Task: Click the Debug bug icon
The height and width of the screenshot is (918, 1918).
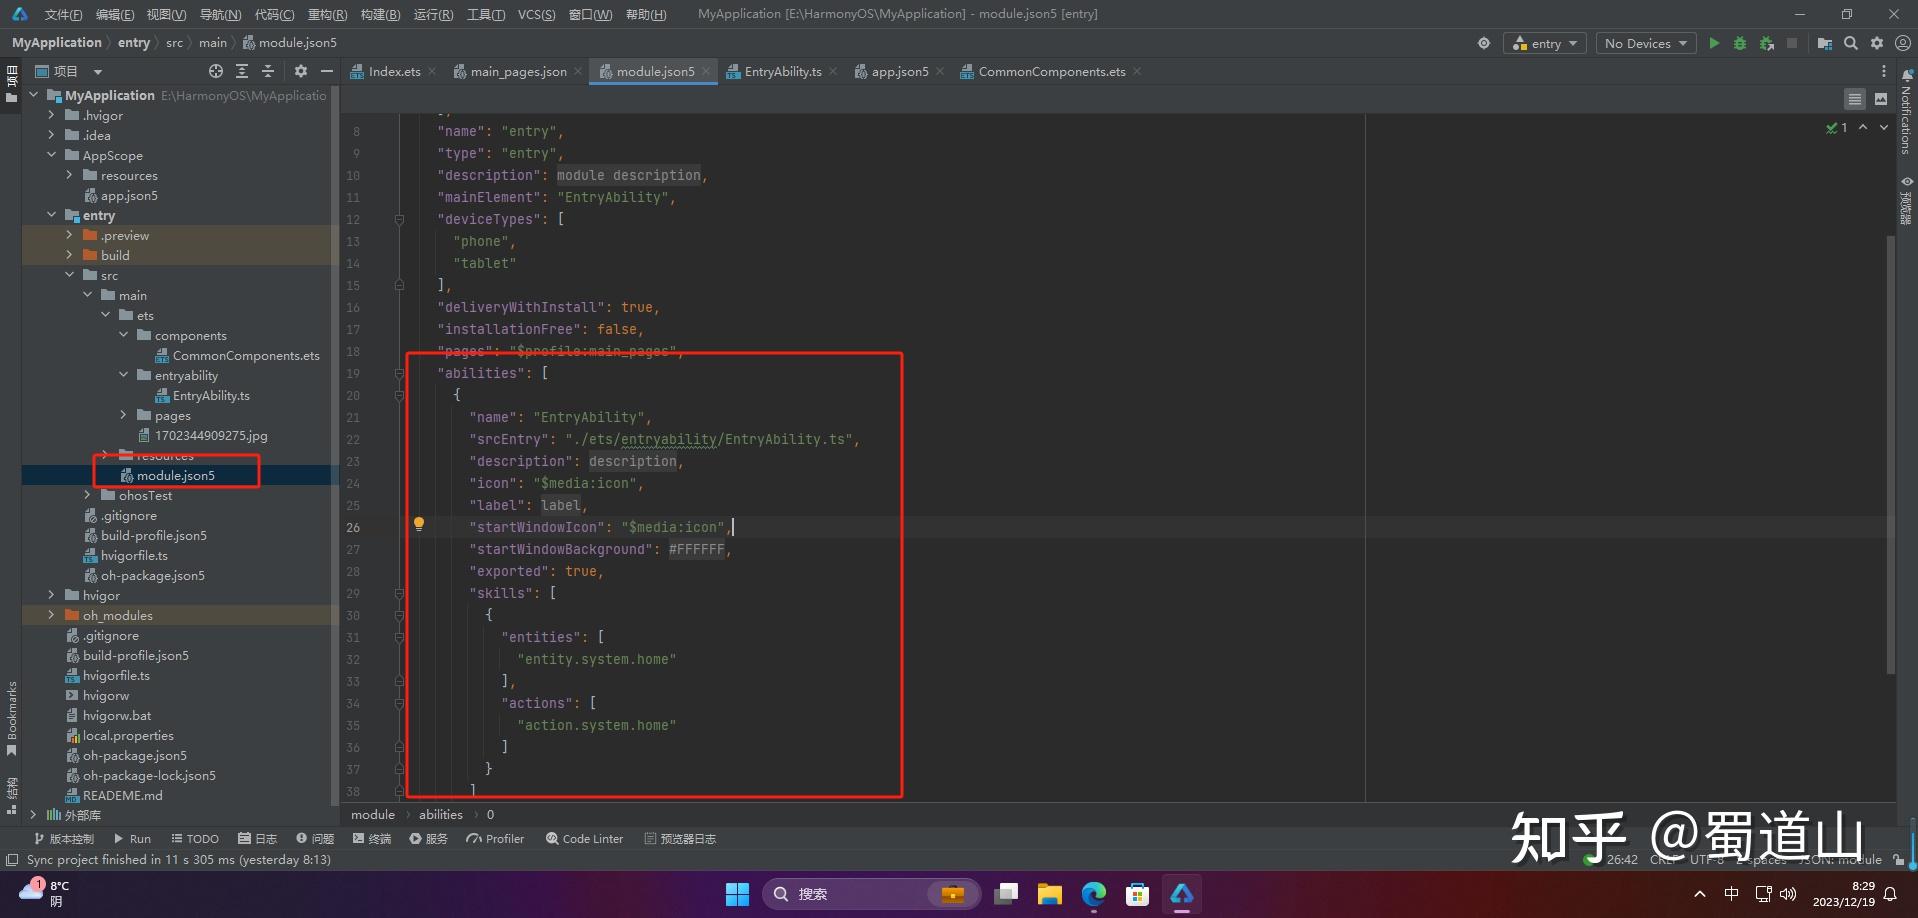Action: pyautogui.click(x=1740, y=43)
